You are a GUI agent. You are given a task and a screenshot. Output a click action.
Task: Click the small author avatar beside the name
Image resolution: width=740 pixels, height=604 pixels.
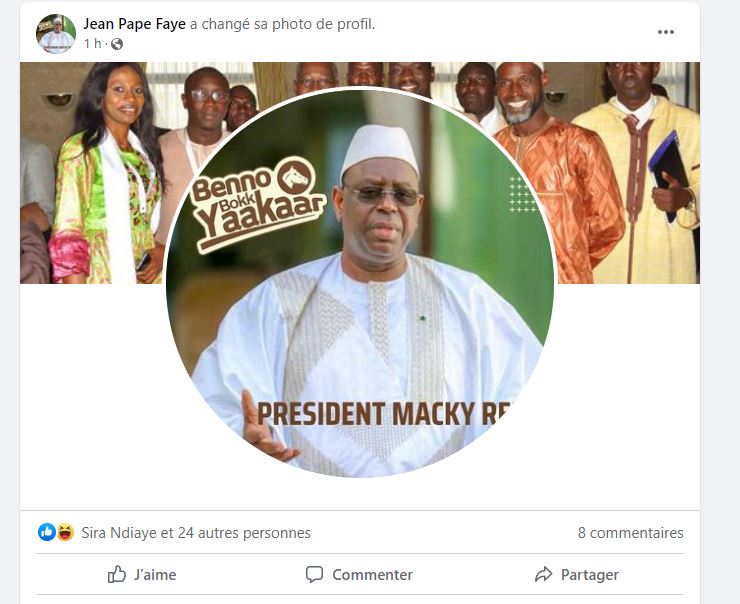click(x=56, y=34)
